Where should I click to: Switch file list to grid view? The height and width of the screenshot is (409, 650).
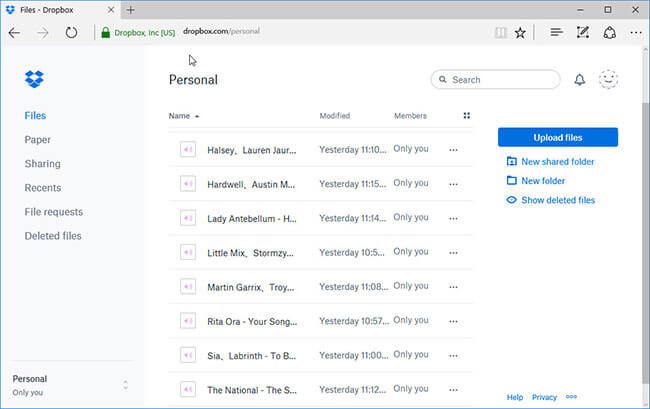[x=466, y=116]
